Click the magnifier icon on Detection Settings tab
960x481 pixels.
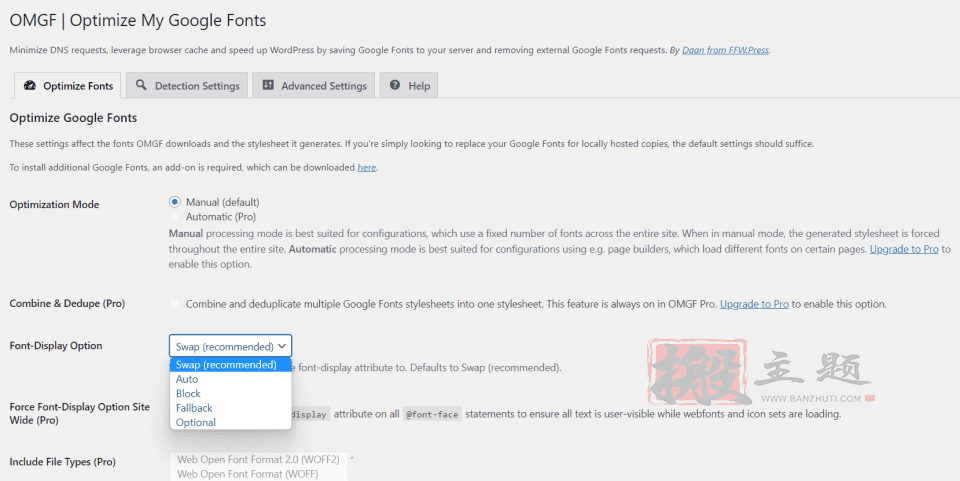(141, 85)
